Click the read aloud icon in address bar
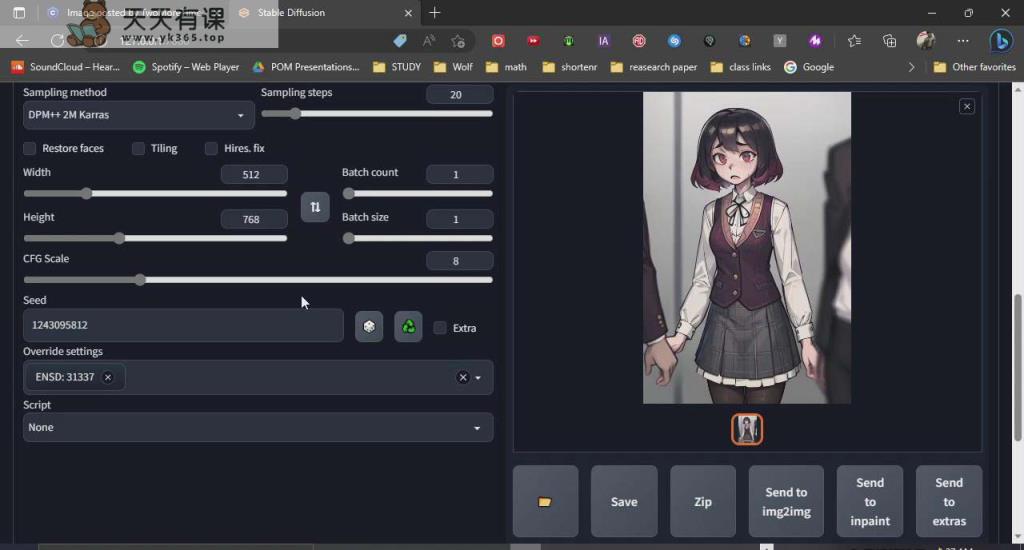Viewport: 1024px width, 550px height. pyautogui.click(x=428, y=41)
